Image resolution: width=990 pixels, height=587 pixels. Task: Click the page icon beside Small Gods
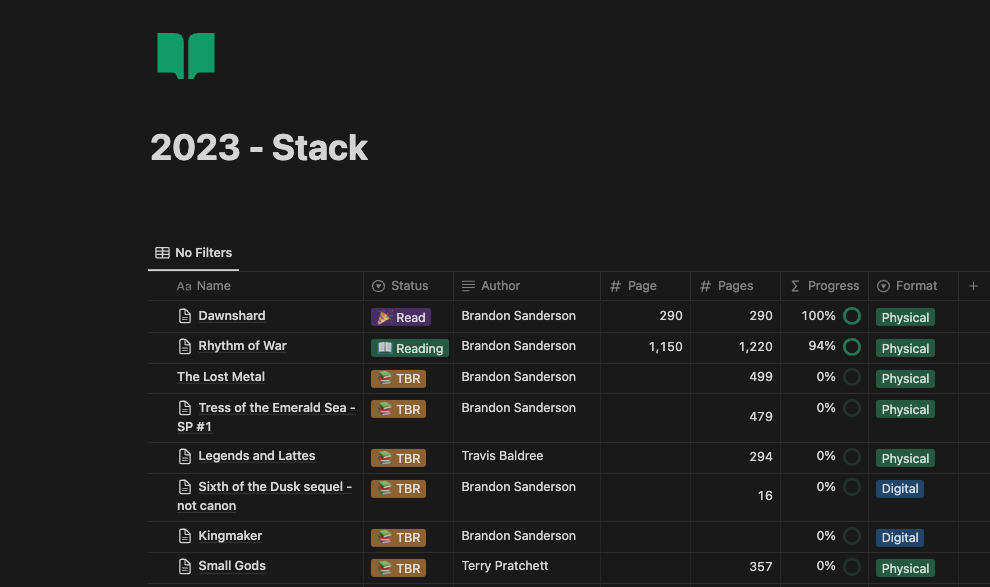tap(184, 566)
